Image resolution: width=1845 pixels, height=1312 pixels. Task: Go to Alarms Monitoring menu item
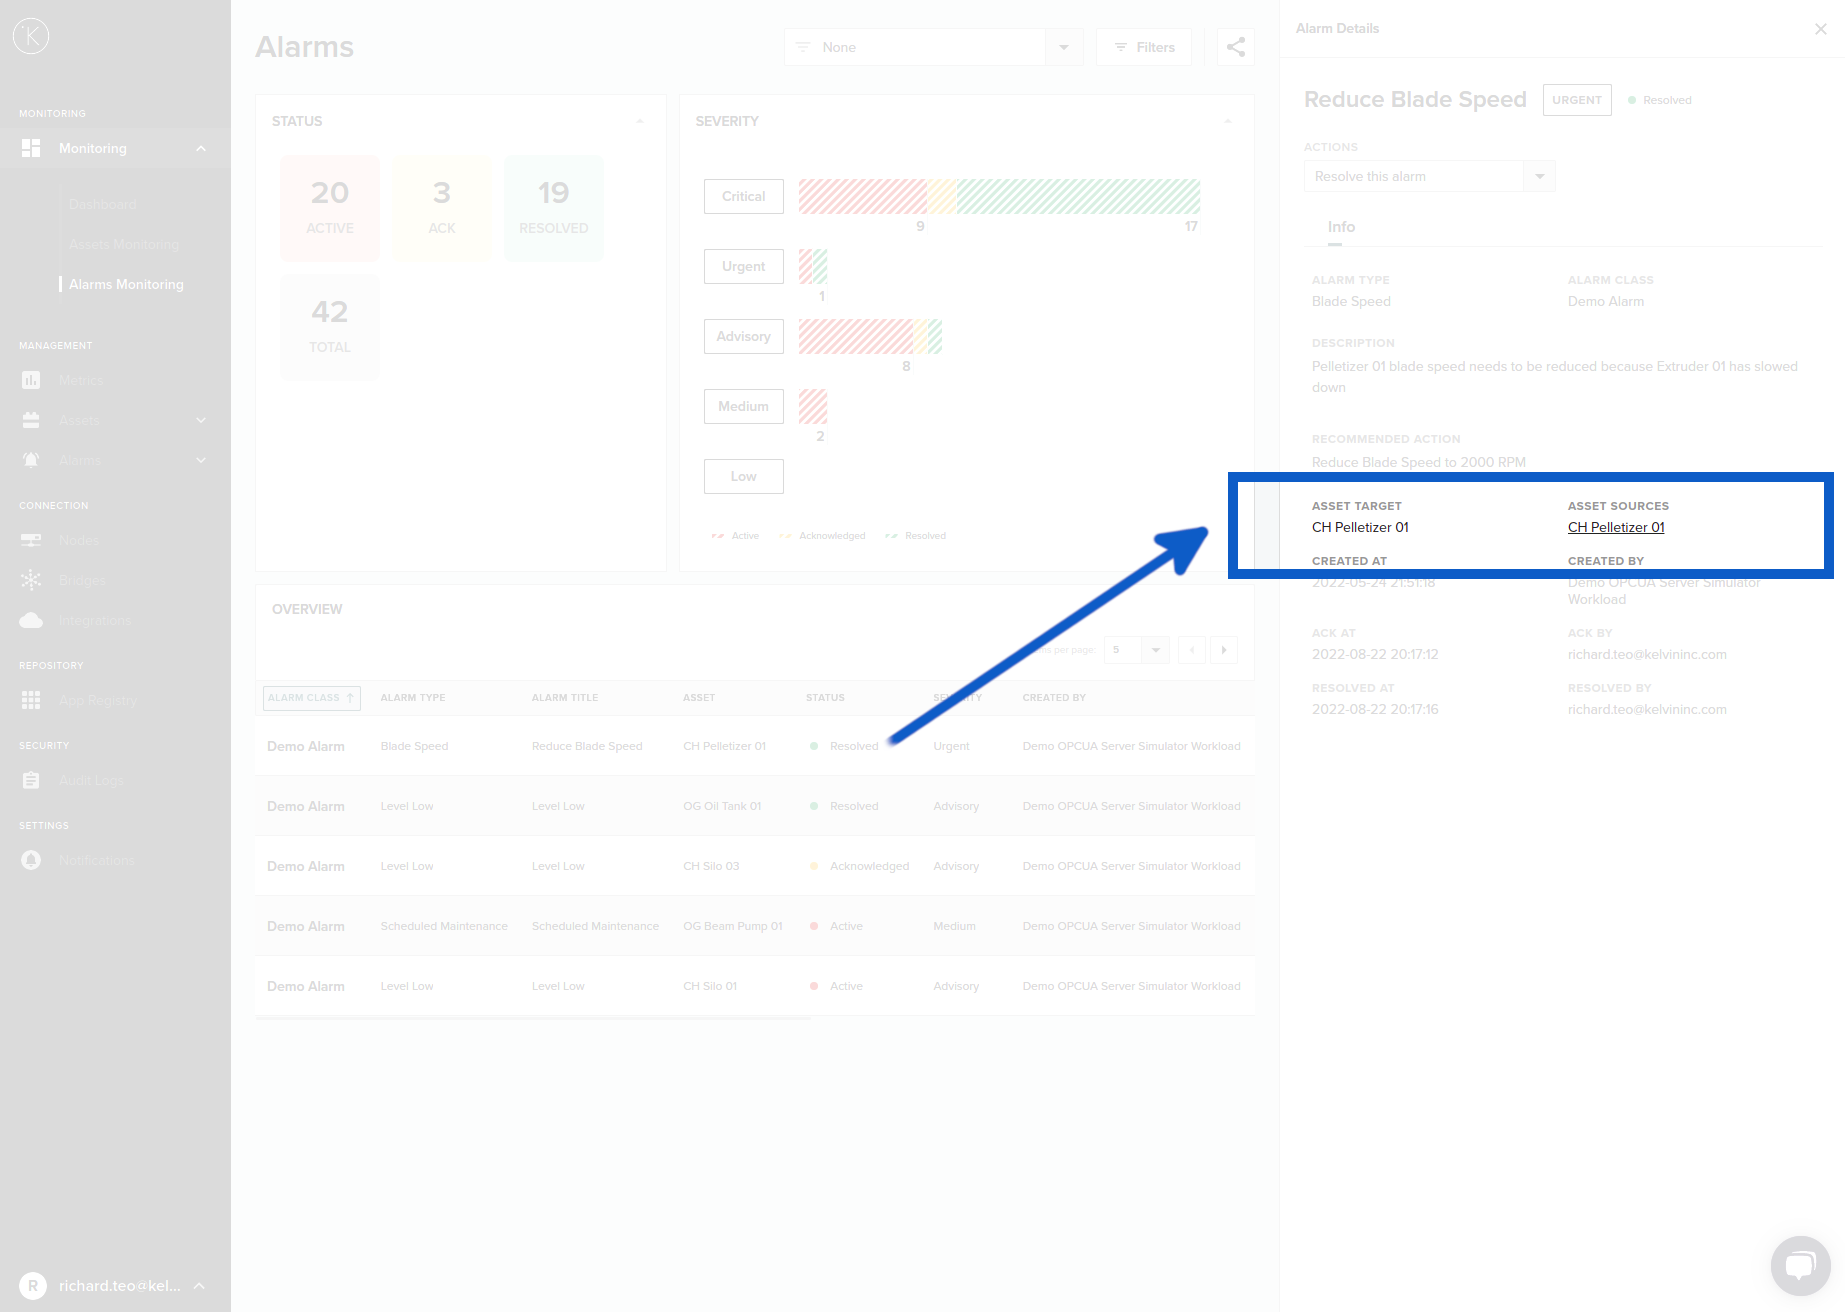click(126, 285)
